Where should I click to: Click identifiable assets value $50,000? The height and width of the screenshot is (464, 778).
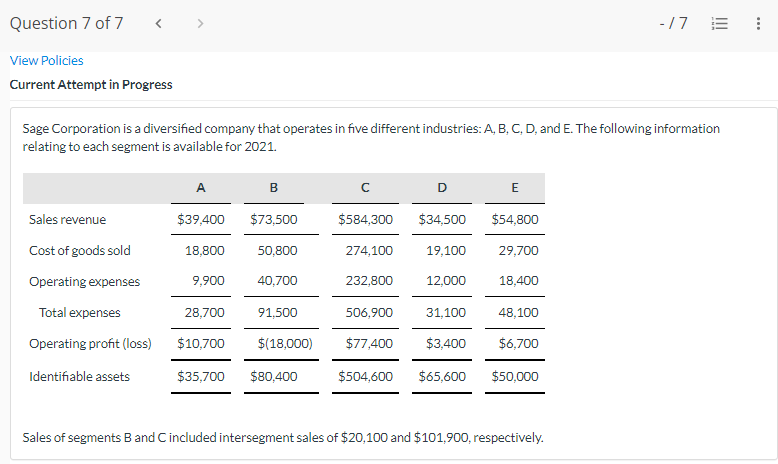pos(515,377)
